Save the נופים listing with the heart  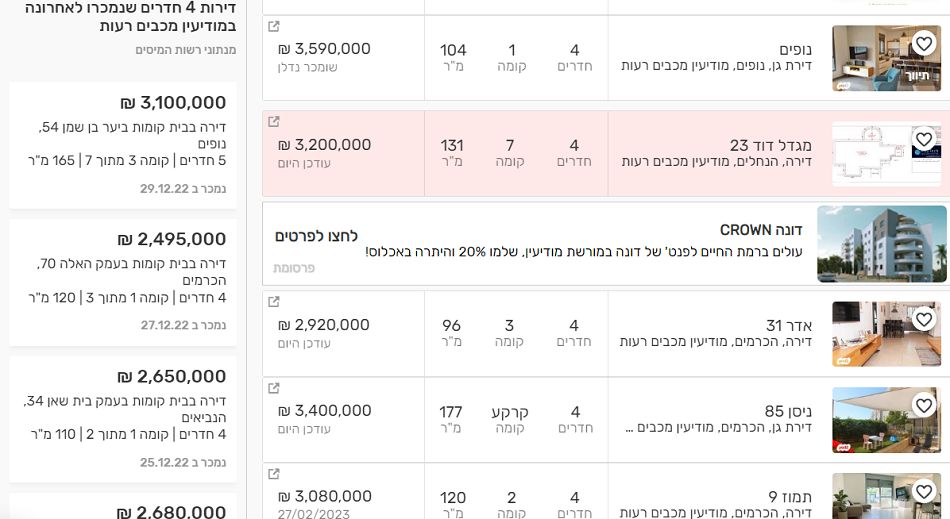924,43
